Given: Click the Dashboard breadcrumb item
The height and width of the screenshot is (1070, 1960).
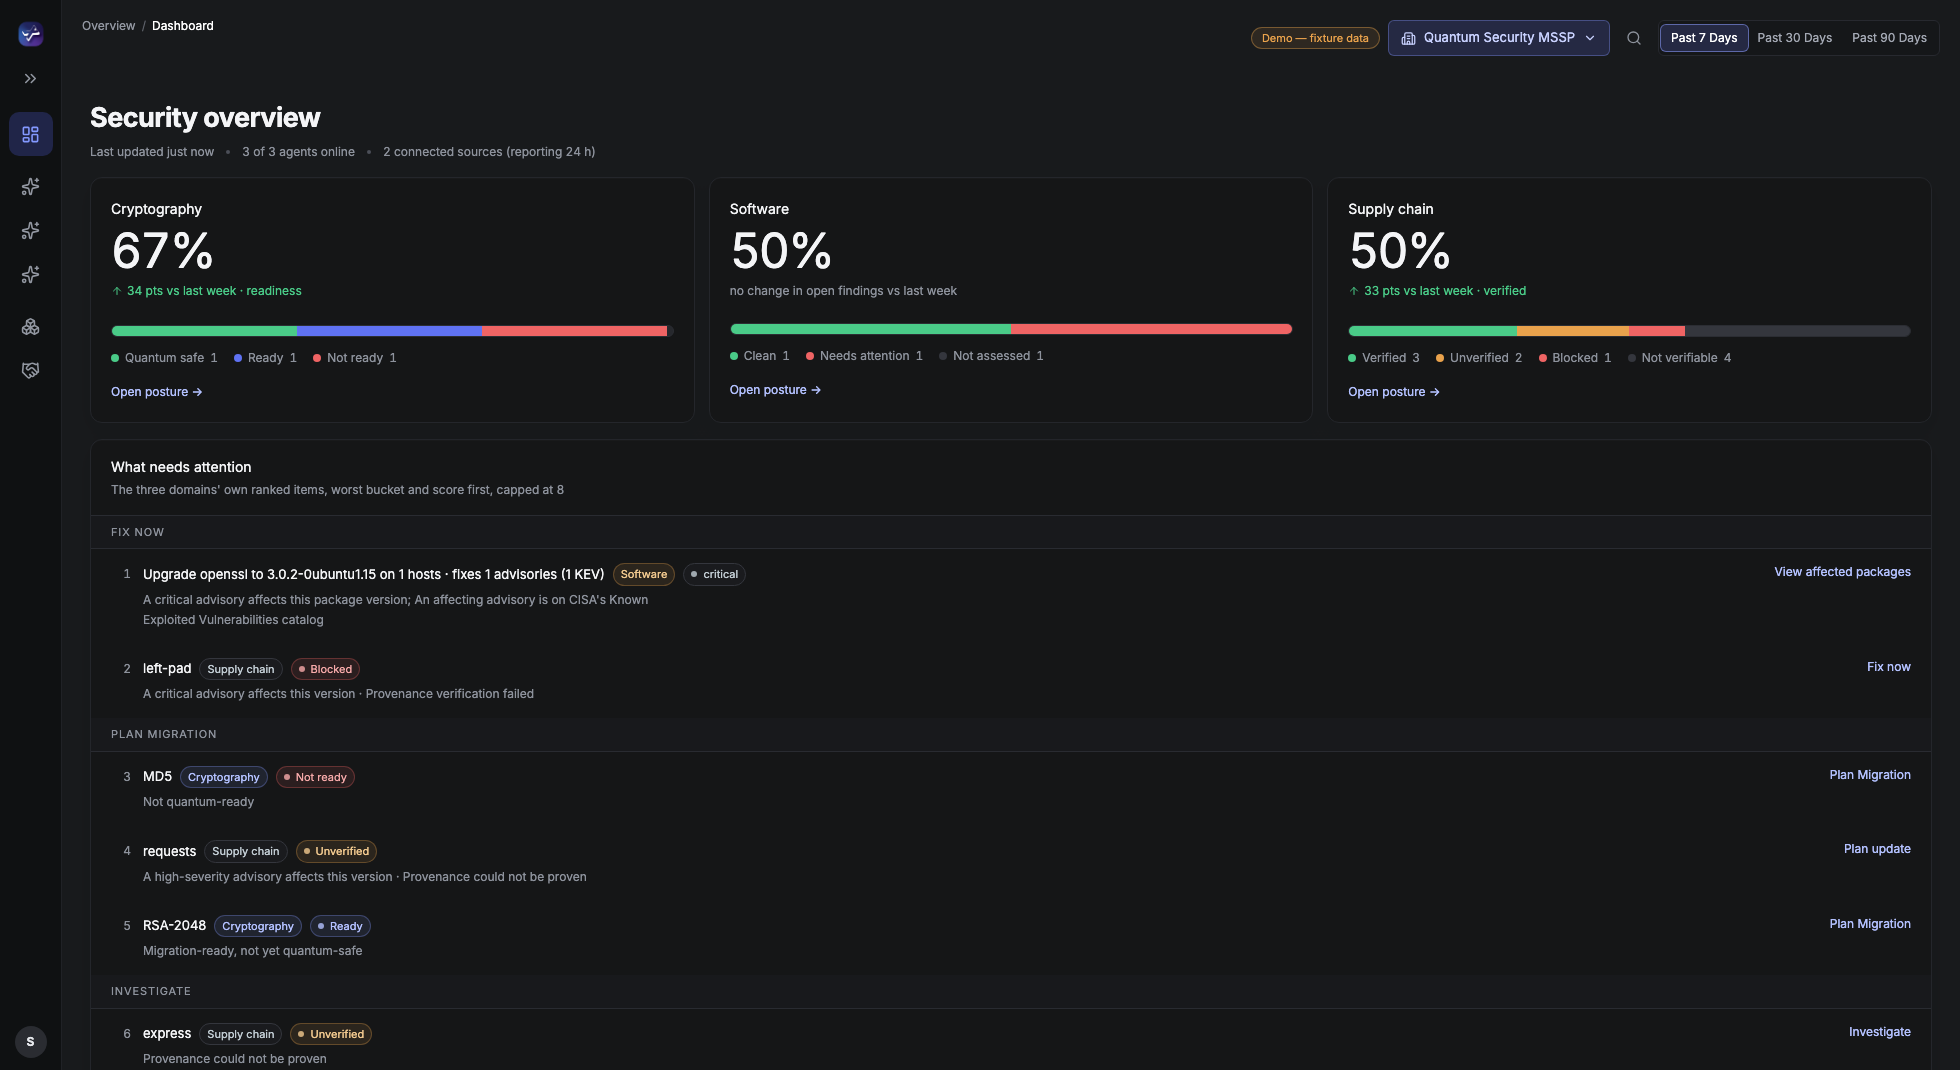Looking at the screenshot, I should 183,26.
